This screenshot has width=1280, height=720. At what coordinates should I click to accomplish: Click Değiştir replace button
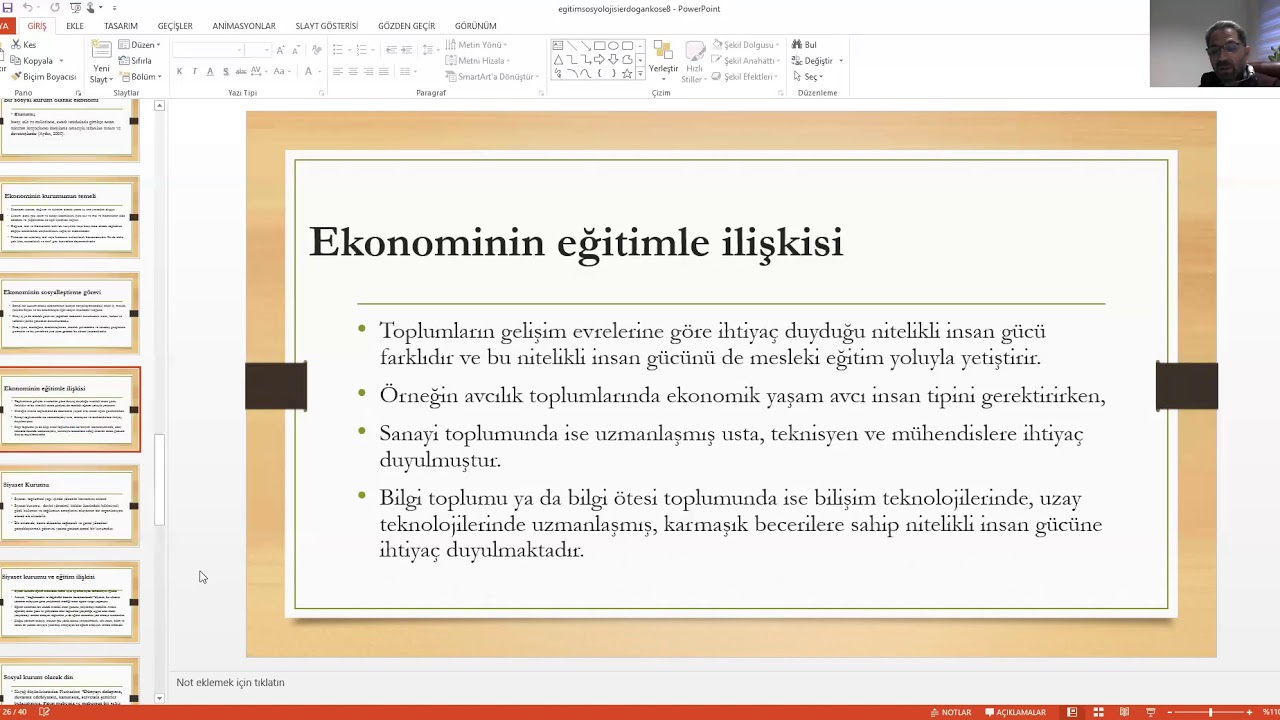tap(818, 61)
